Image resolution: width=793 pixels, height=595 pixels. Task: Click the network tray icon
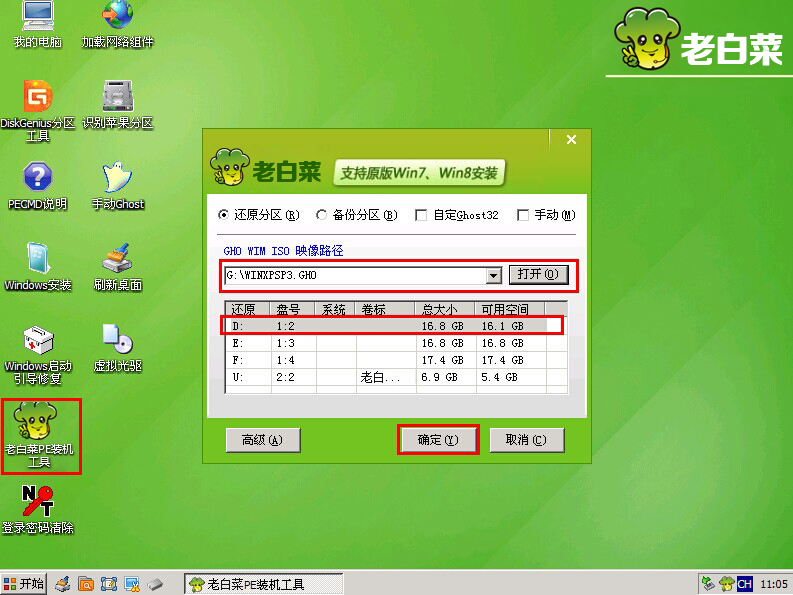click(x=709, y=584)
